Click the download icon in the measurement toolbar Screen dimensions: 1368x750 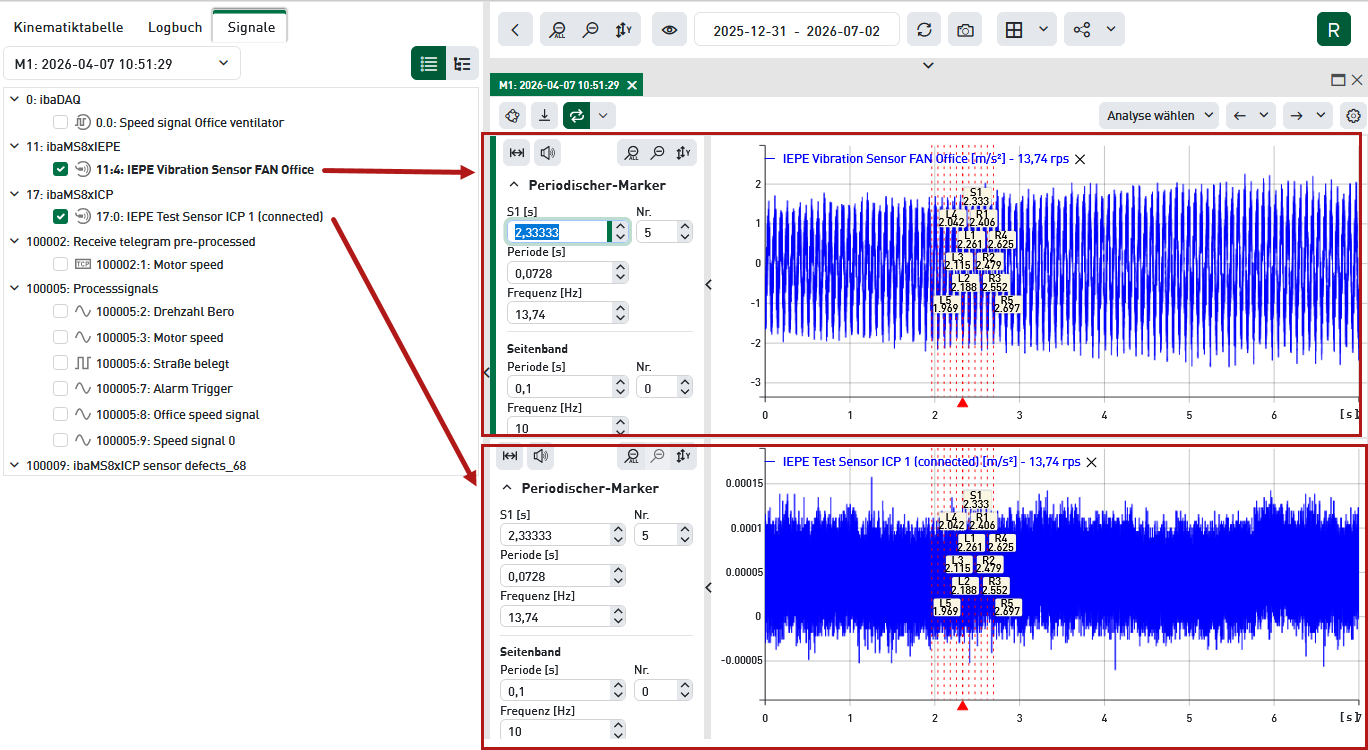(544, 115)
